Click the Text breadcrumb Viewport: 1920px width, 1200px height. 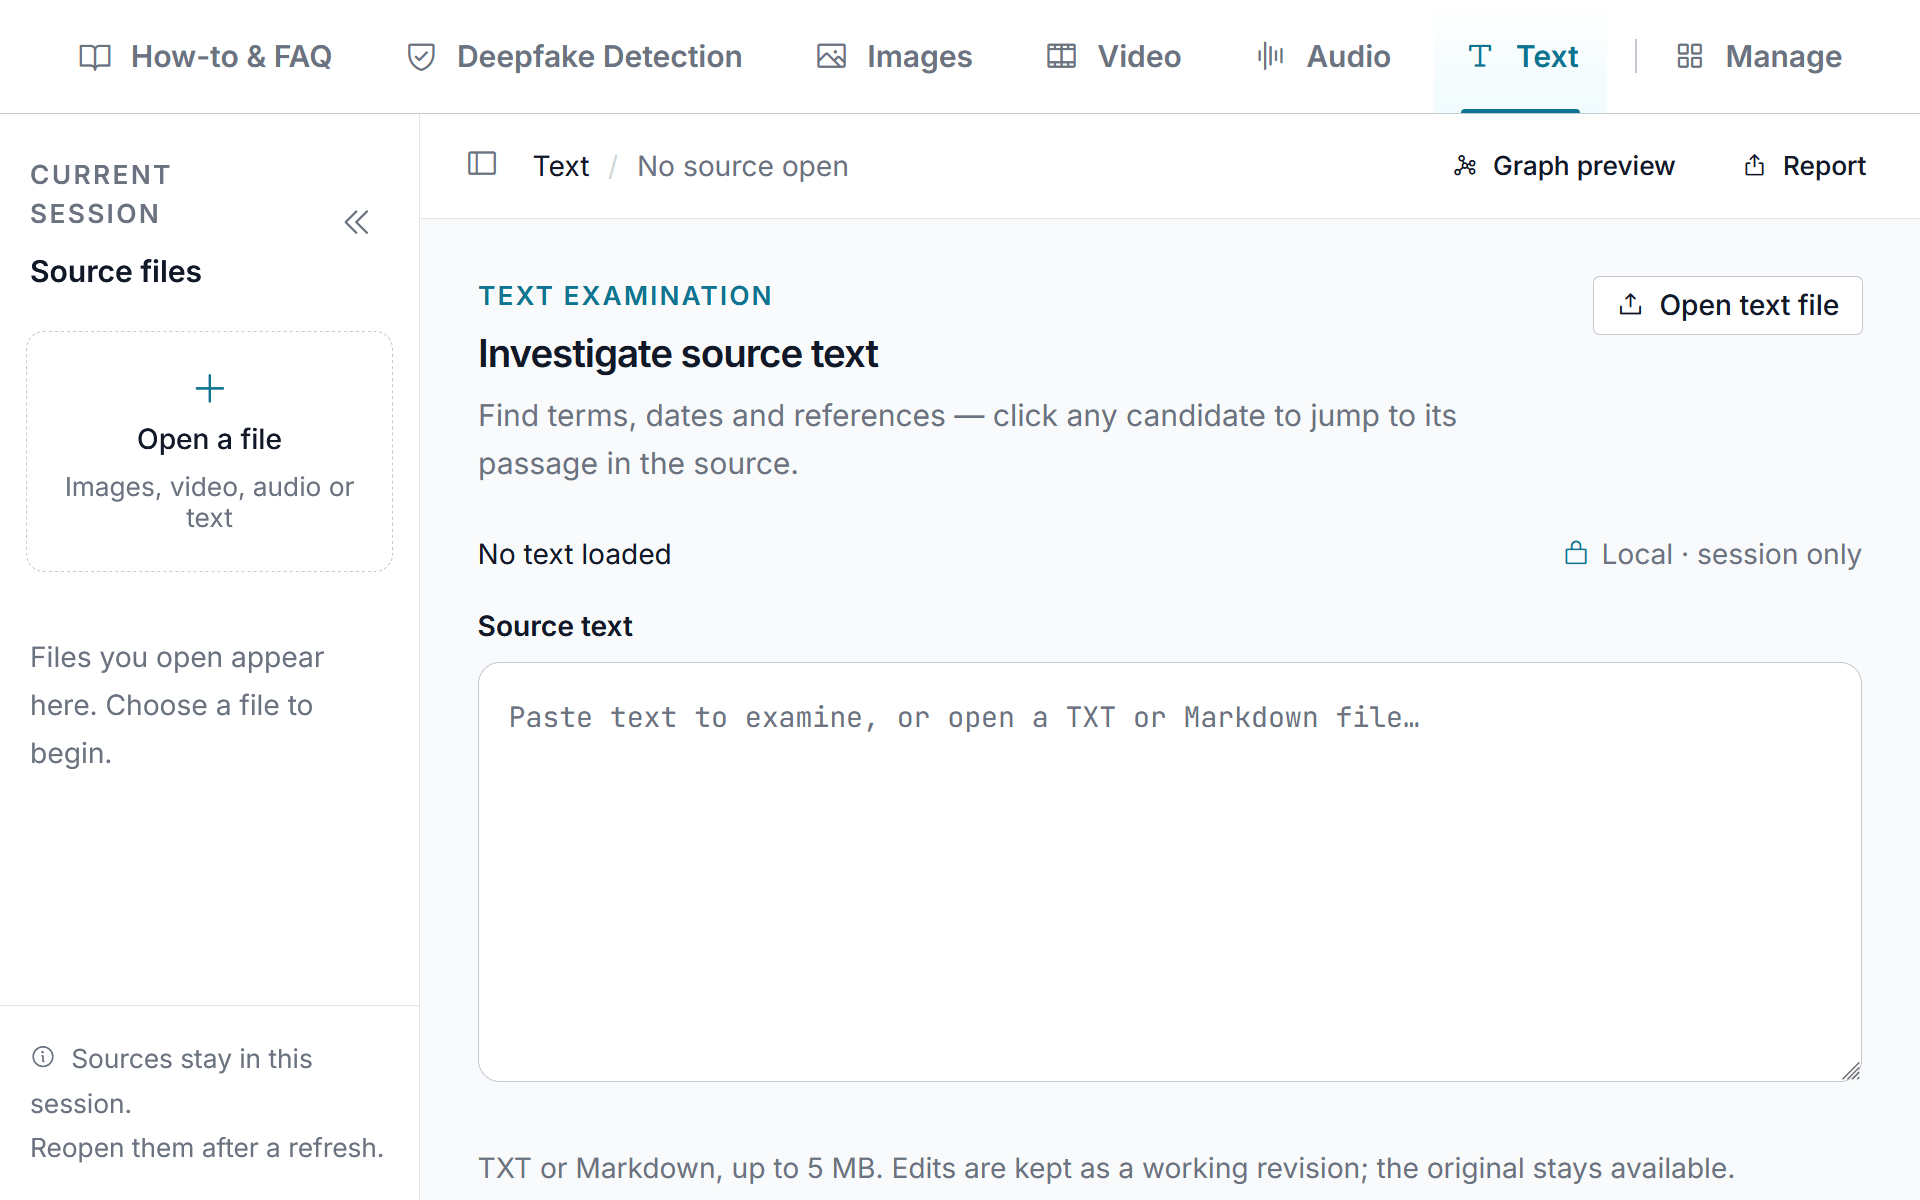561,166
